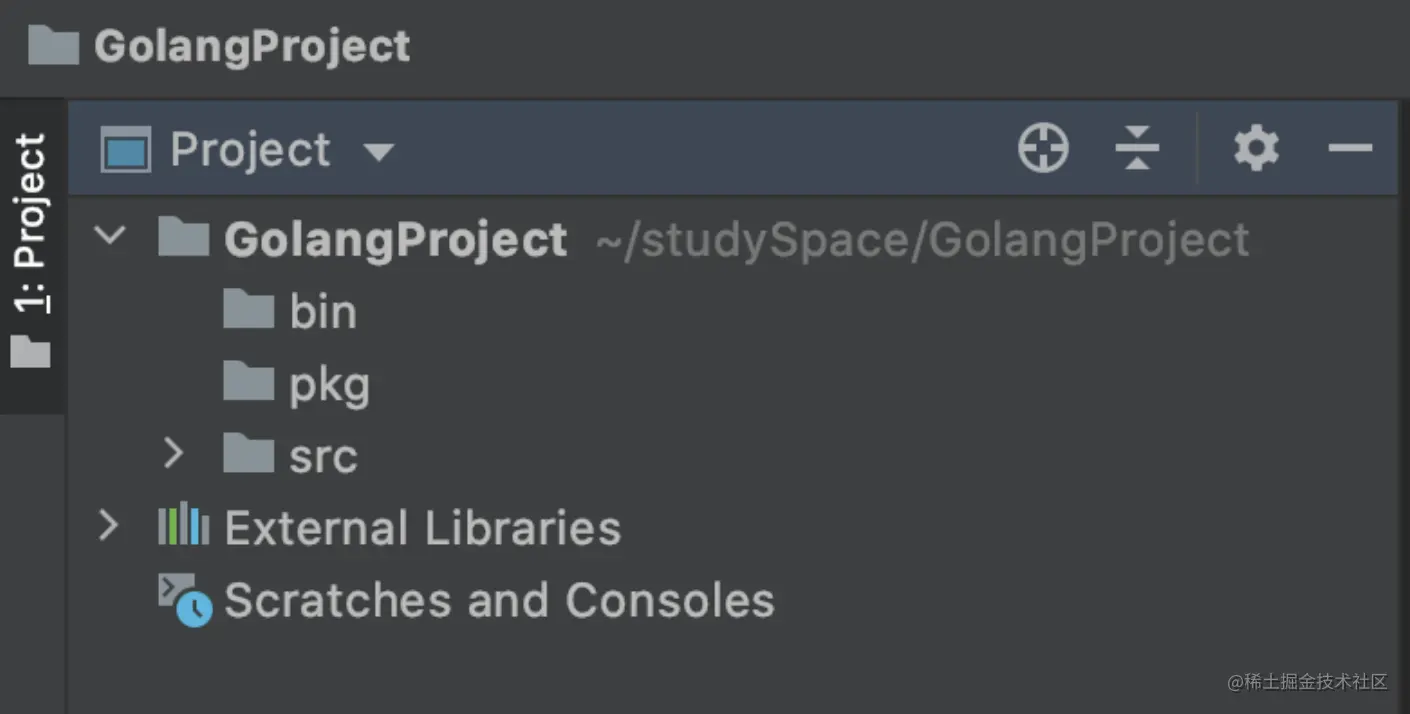Click the External Libraries icon
This screenshot has width=1410, height=714.
point(183,527)
